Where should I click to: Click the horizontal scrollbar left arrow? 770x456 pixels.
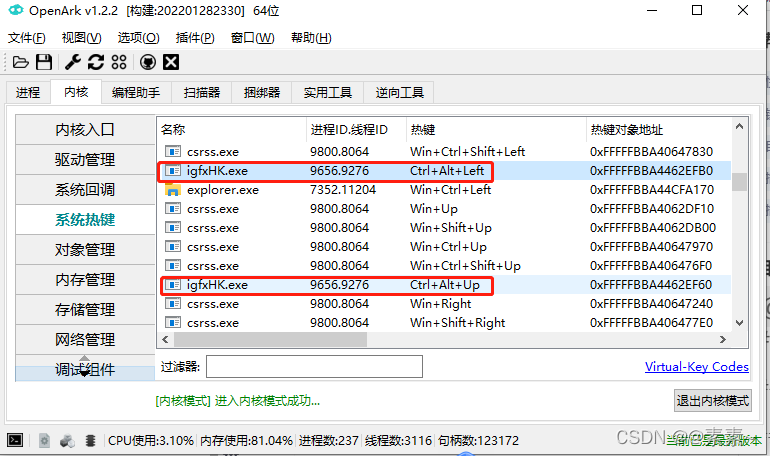(x=165, y=340)
